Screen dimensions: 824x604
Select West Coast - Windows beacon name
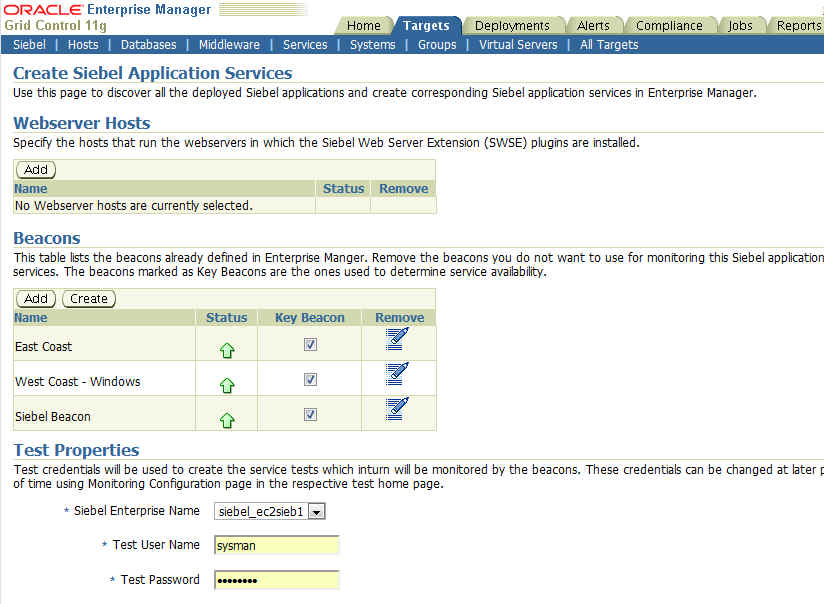(x=78, y=382)
